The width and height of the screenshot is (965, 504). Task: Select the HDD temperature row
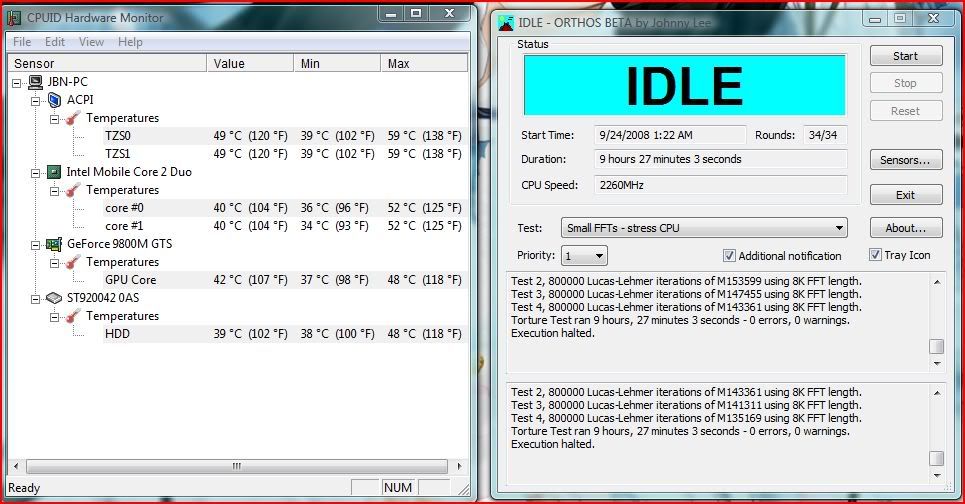pos(284,334)
